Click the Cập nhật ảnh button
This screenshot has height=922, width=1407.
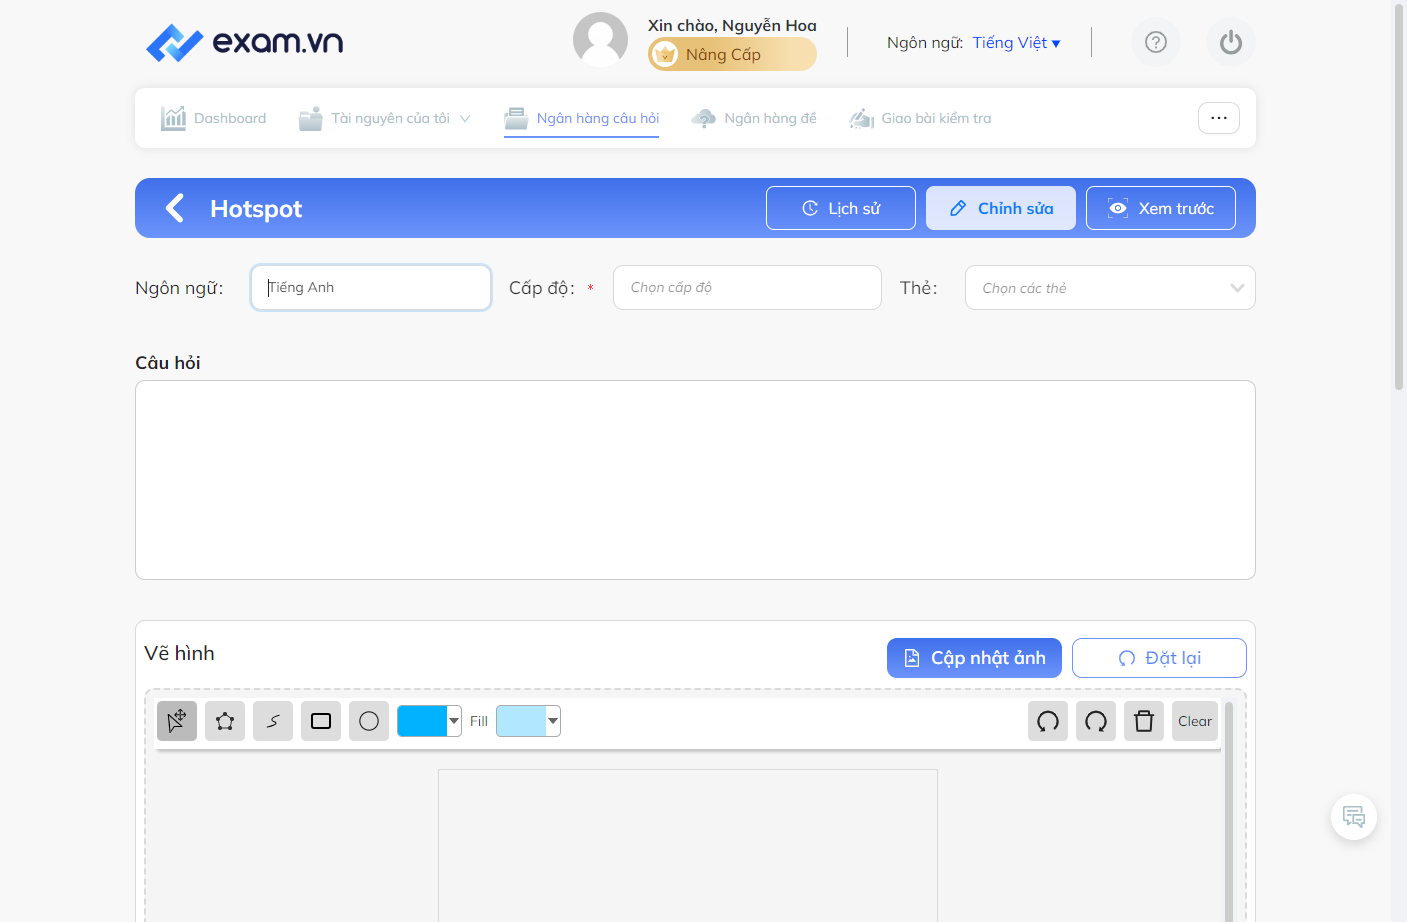974,658
